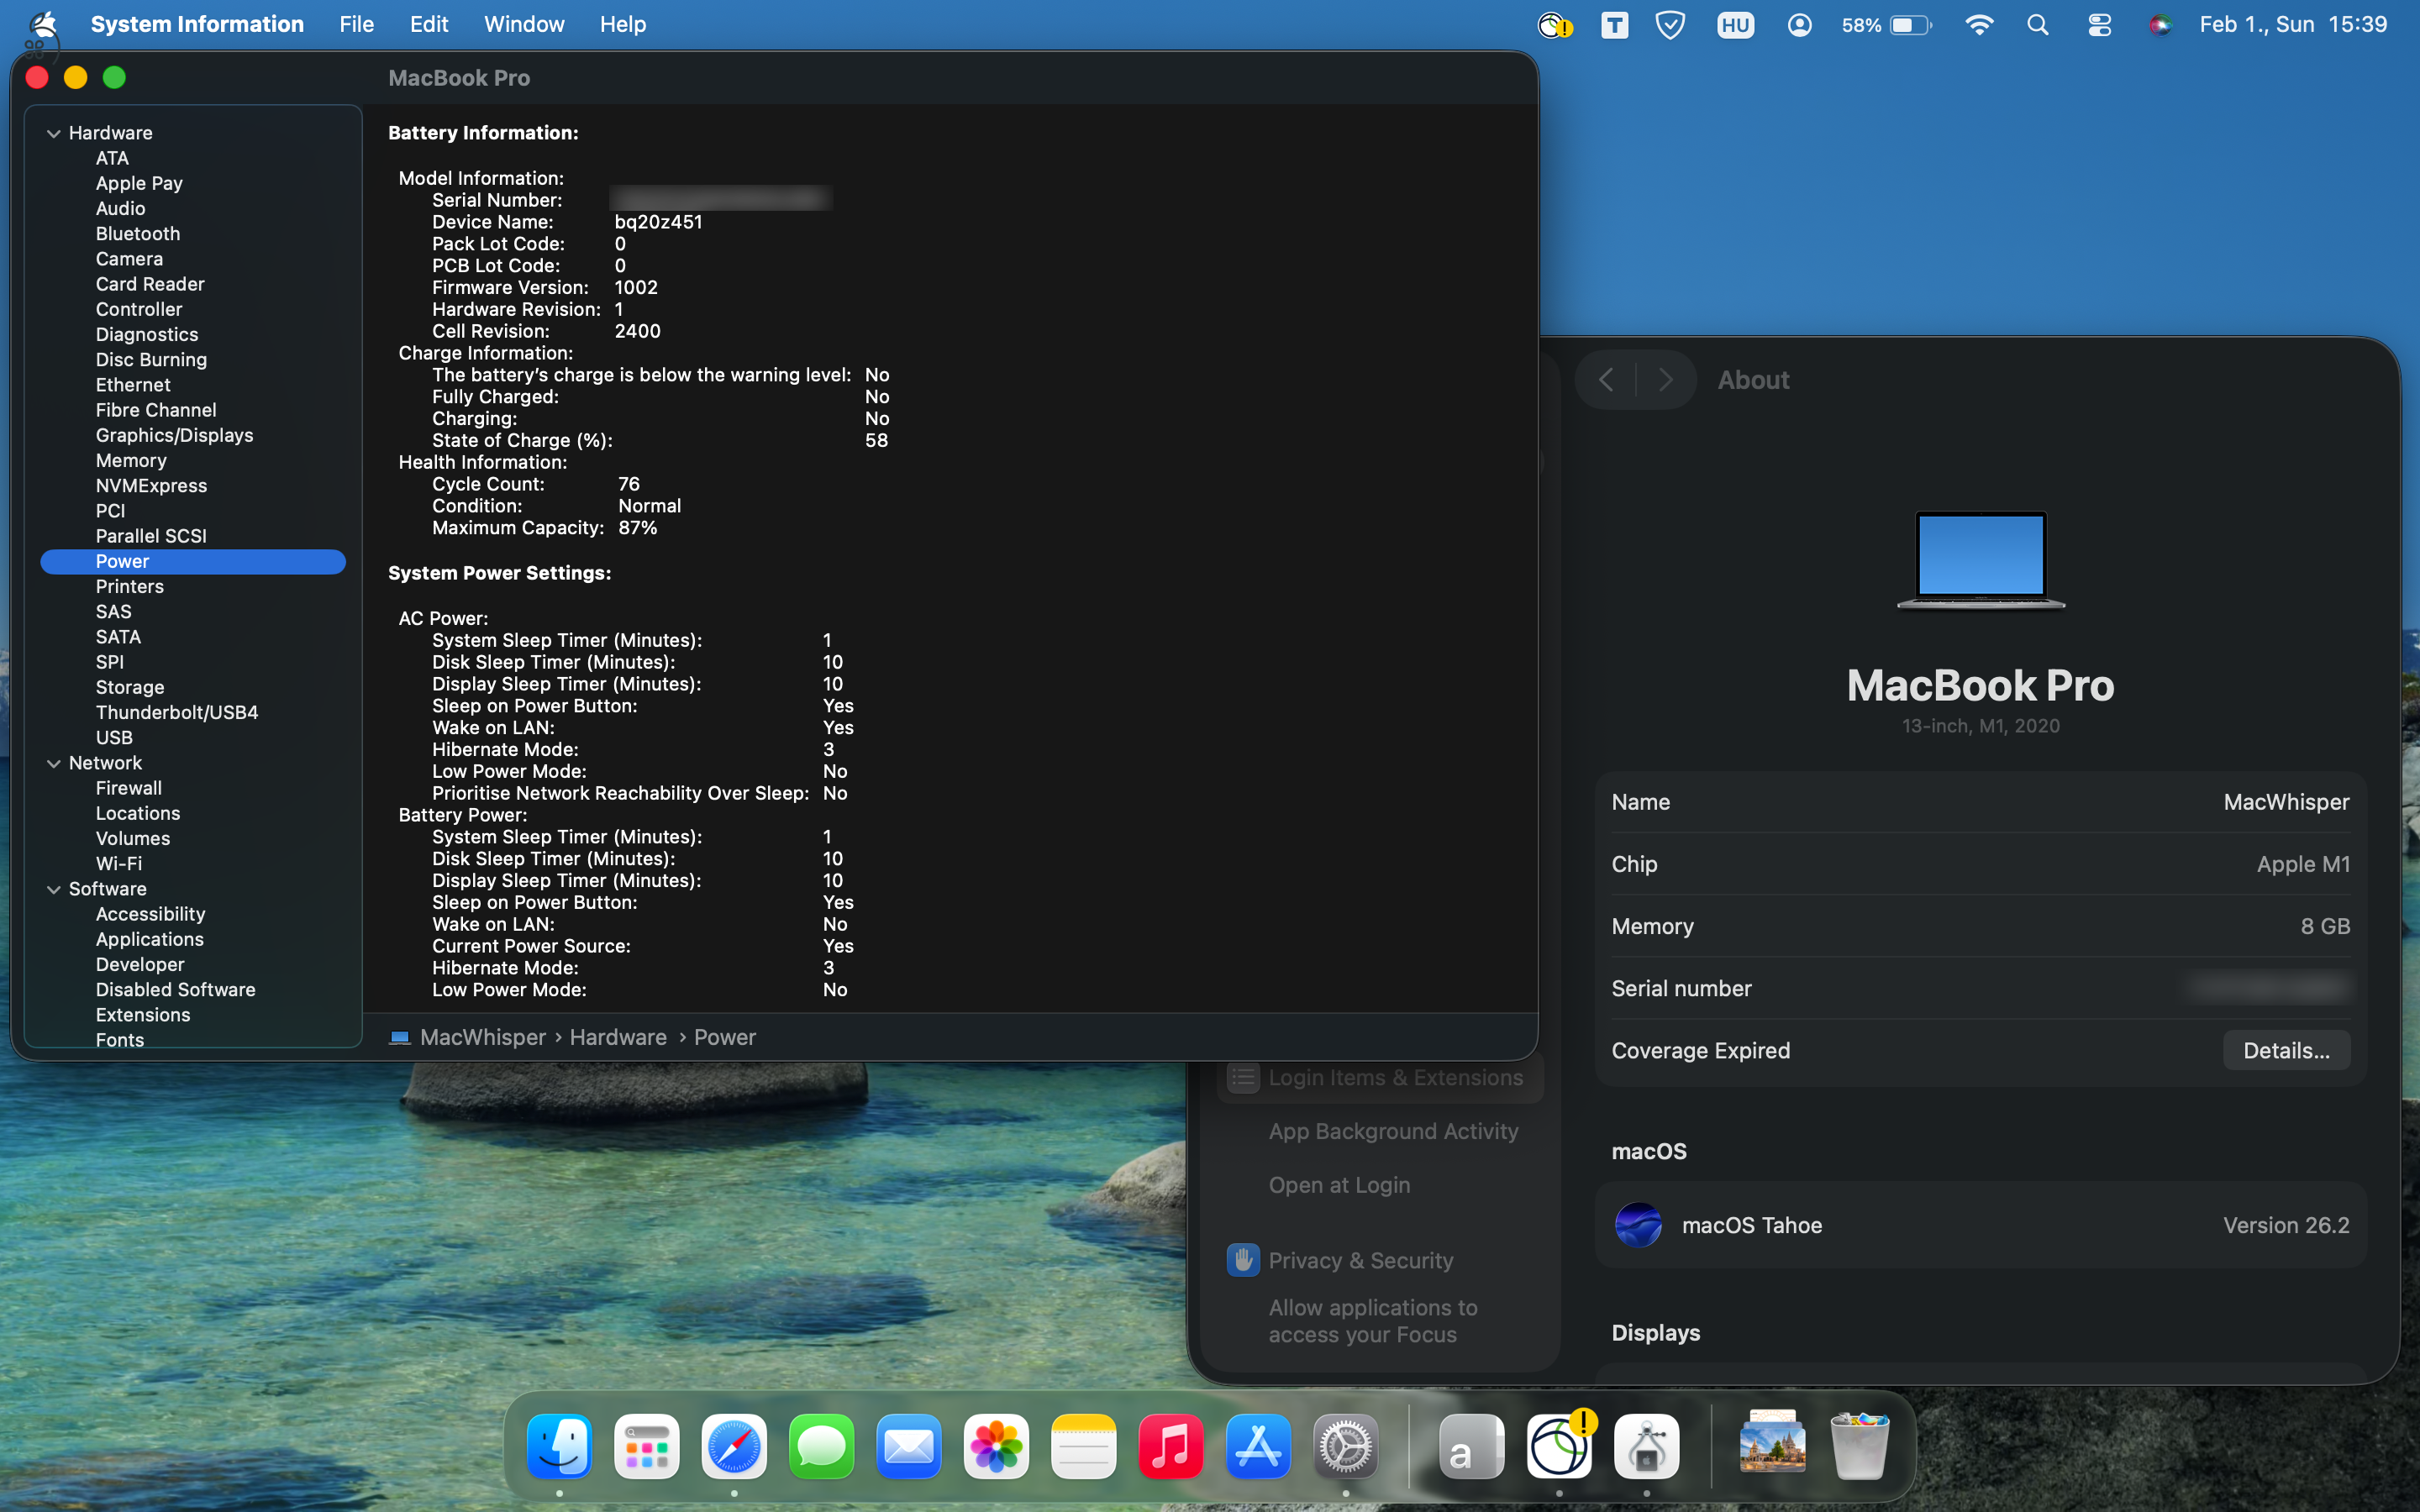Viewport: 2420px width, 1512px height.
Task: Open the Window menu
Action: point(524,24)
